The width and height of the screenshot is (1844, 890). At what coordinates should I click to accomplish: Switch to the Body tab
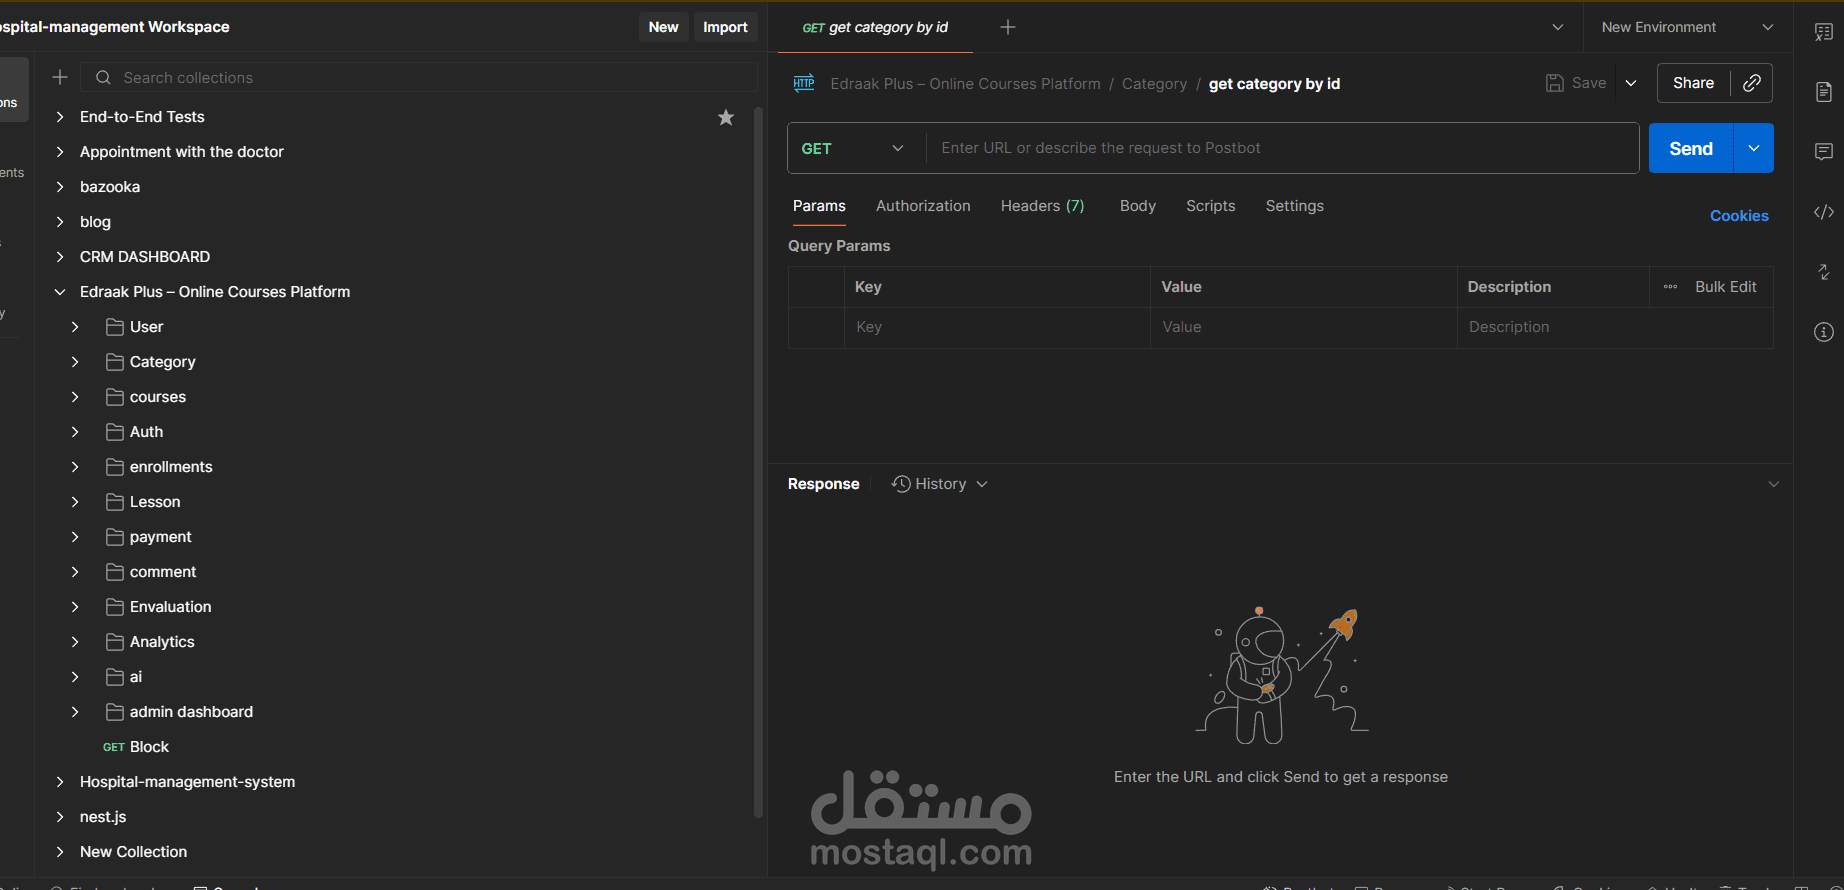[x=1138, y=206]
